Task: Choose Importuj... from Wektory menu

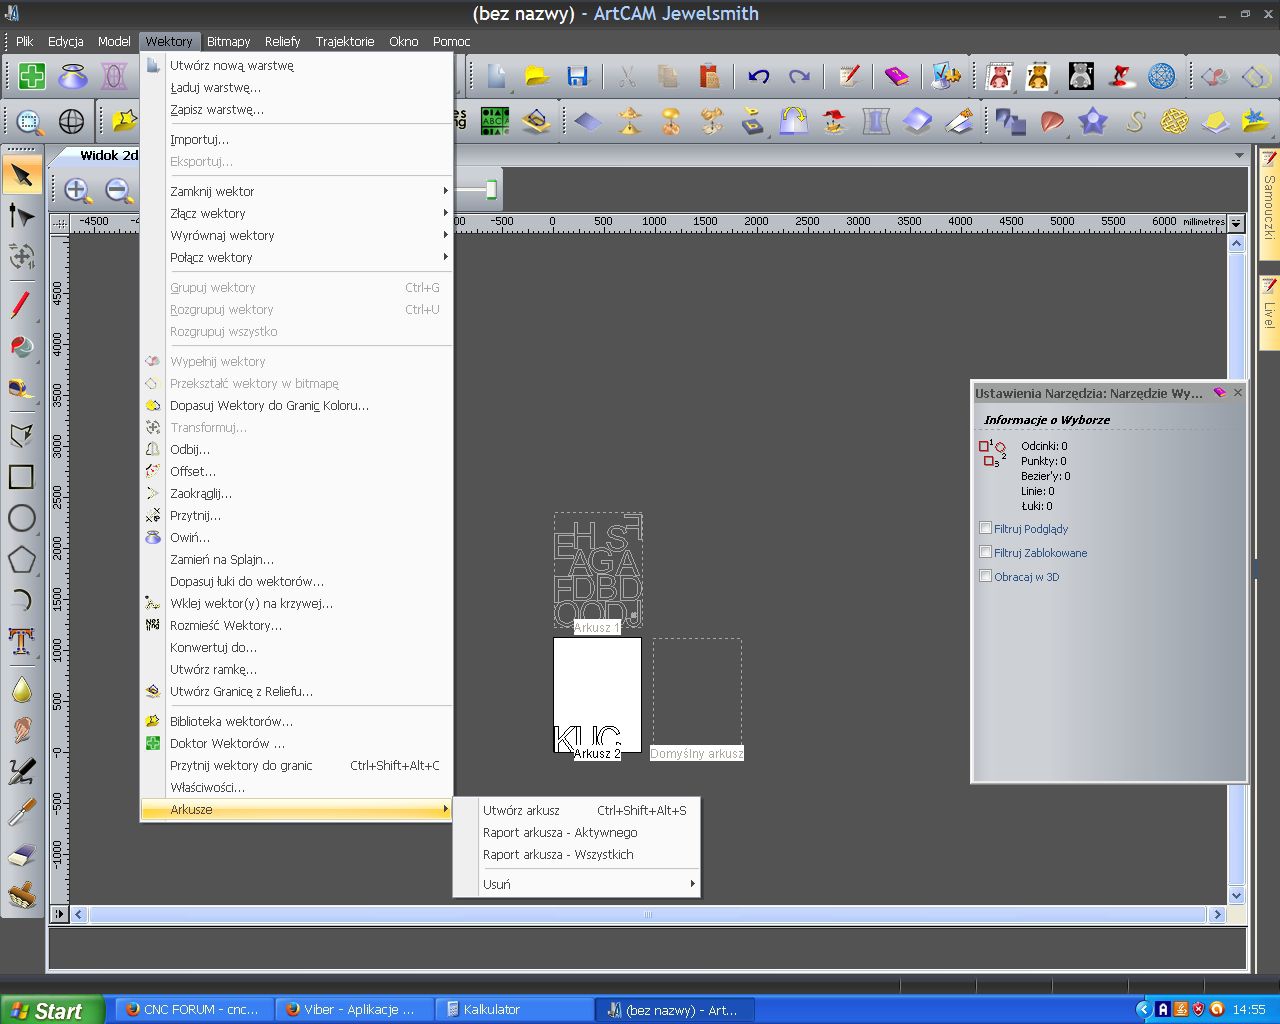Action: pyautogui.click(x=297, y=139)
